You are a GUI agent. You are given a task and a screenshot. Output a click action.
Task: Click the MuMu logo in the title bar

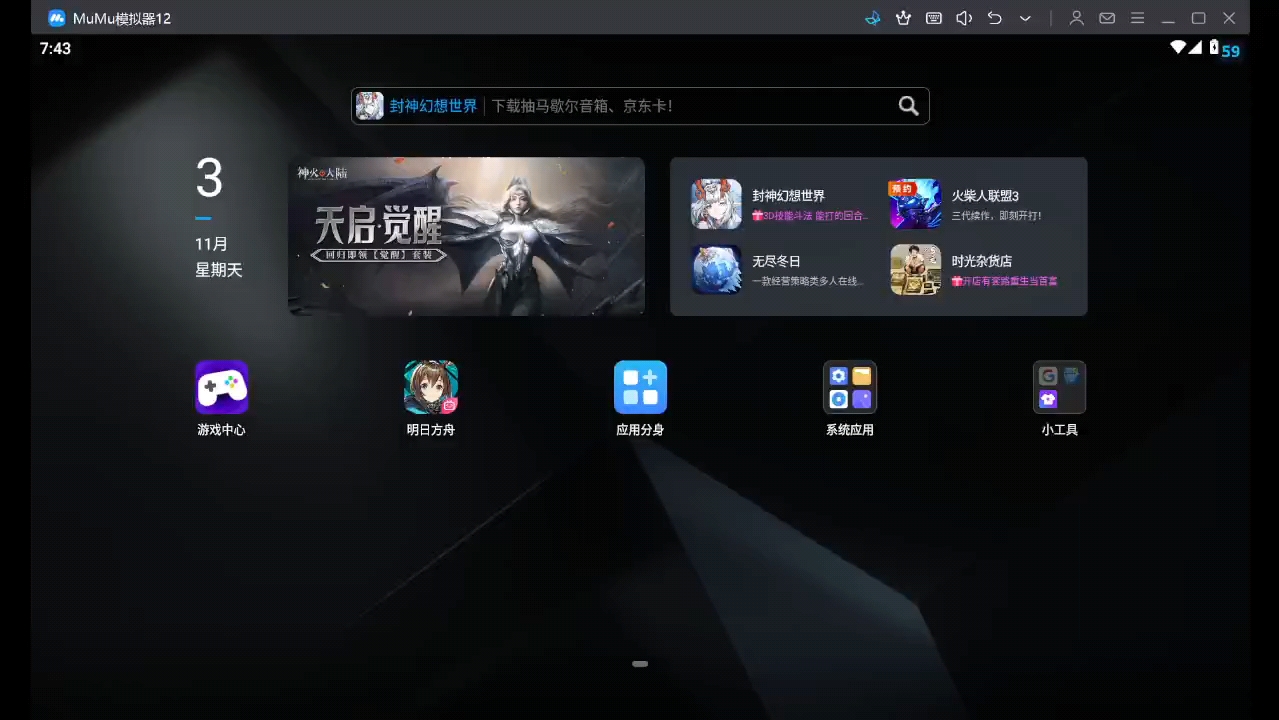tap(56, 18)
